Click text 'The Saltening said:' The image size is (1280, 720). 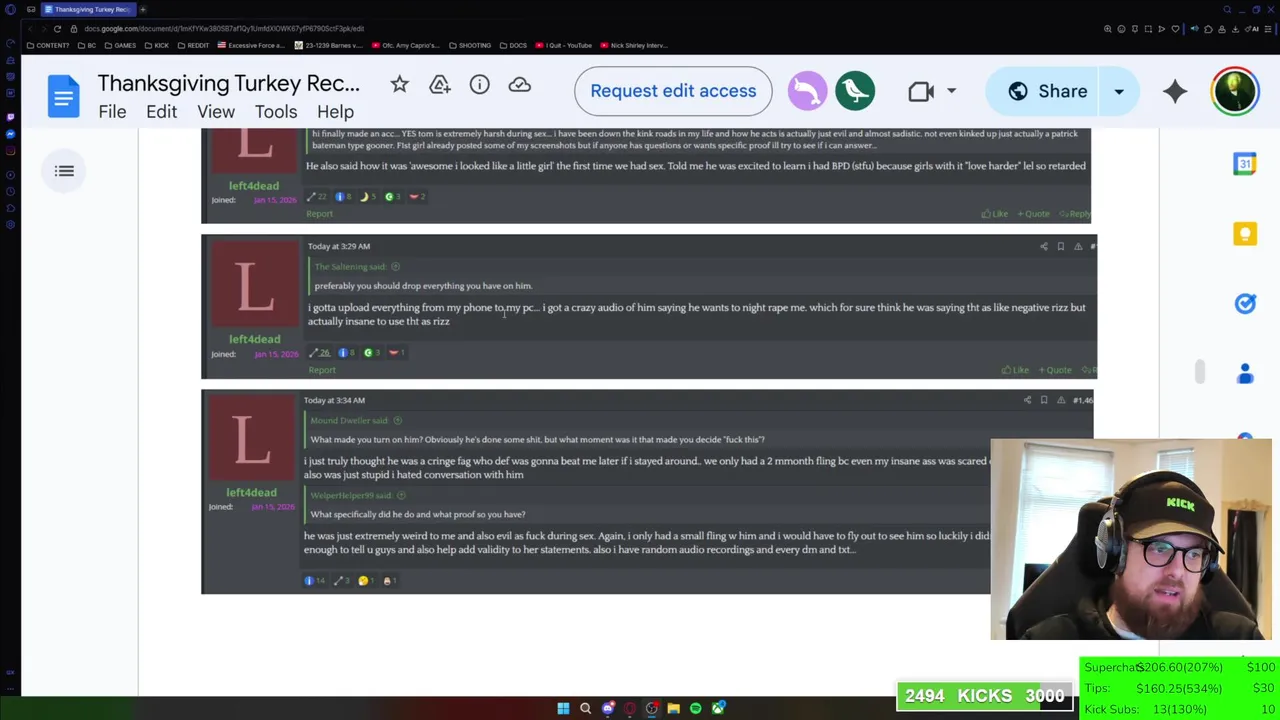[x=350, y=267]
